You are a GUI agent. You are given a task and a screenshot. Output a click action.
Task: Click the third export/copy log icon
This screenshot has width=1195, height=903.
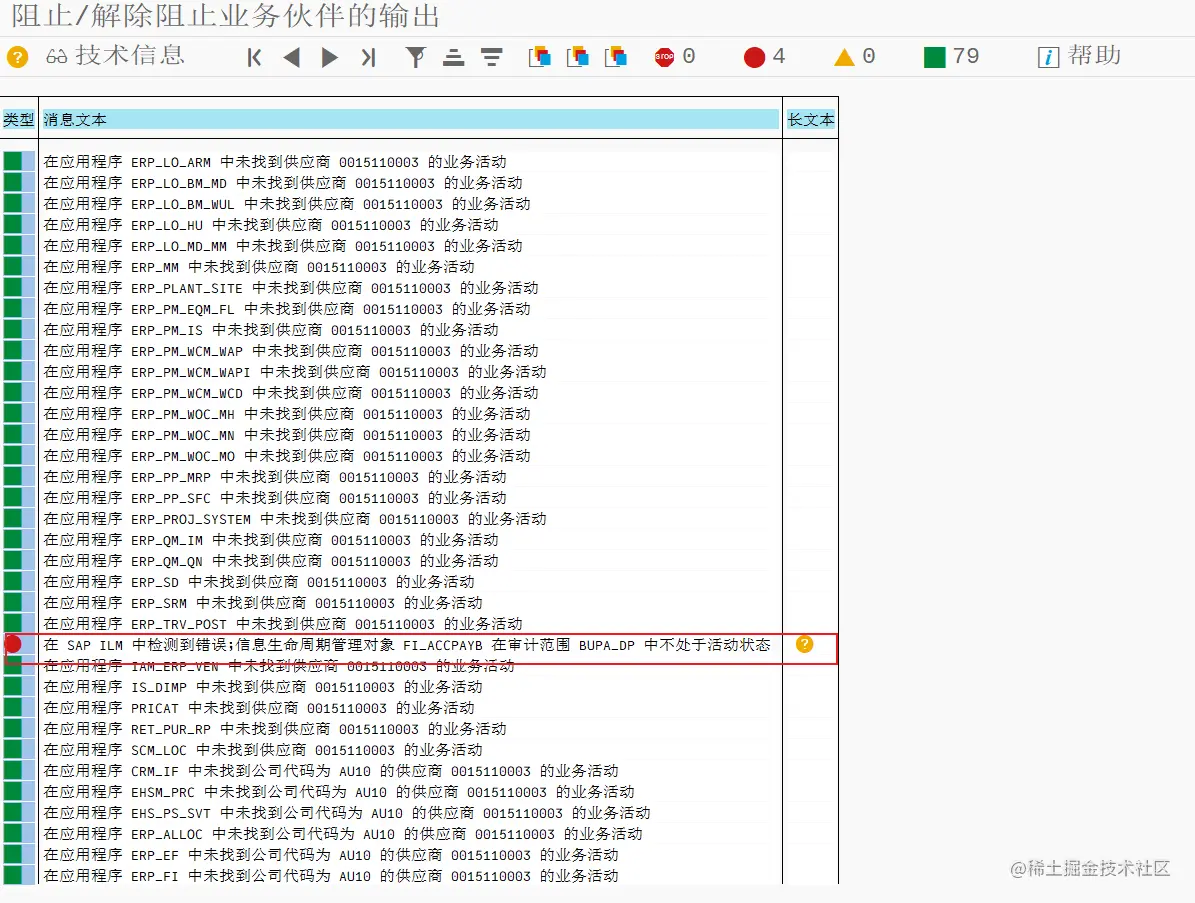pos(616,57)
